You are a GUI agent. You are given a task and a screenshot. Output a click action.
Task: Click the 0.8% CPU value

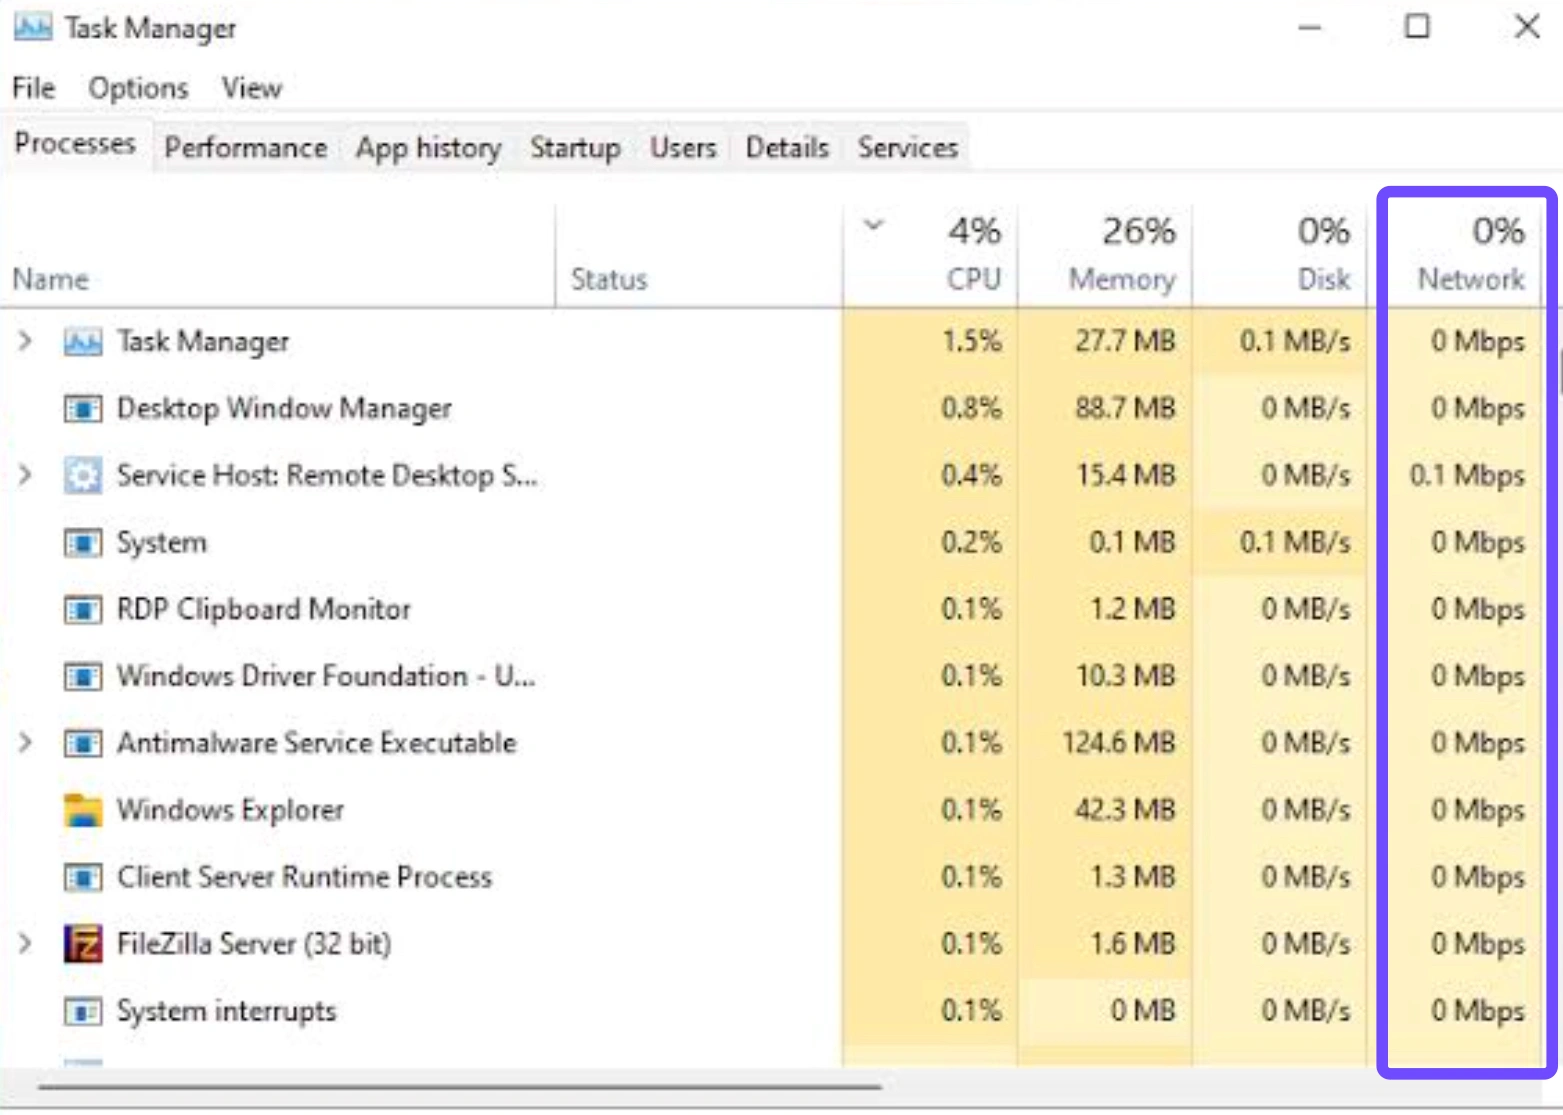point(971,409)
